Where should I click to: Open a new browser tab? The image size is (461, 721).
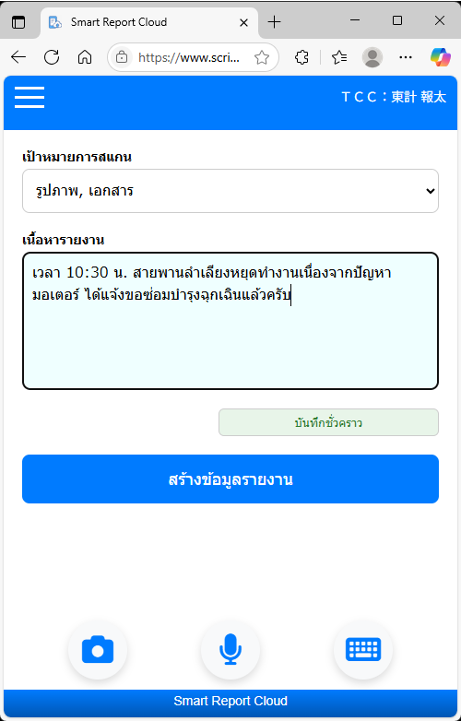tap(274, 22)
